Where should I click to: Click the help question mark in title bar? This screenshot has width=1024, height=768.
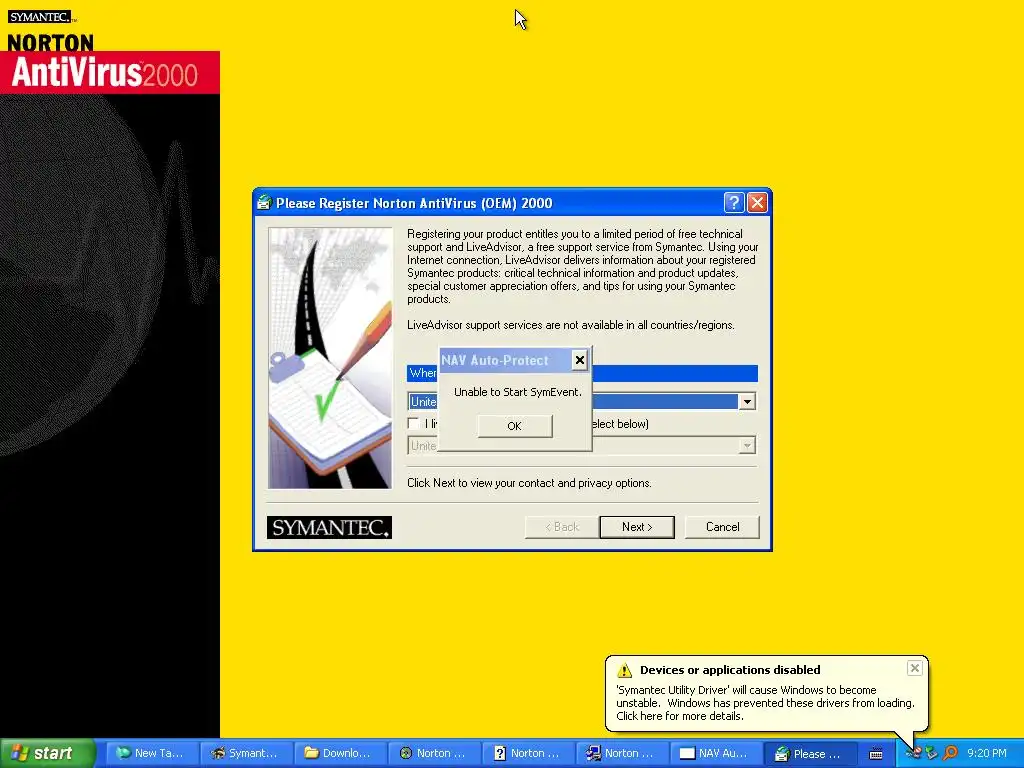point(734,202)
